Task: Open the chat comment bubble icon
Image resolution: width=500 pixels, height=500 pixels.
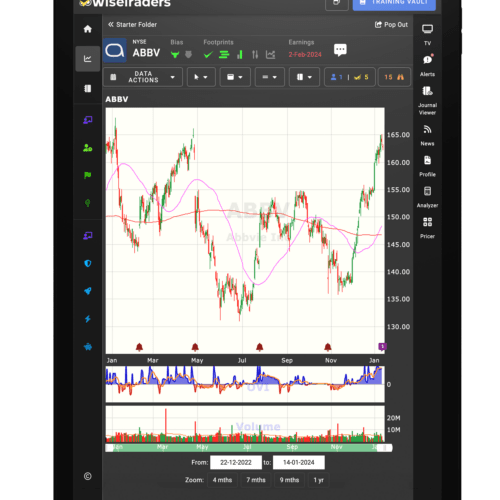Action: (x=340, y=50)
